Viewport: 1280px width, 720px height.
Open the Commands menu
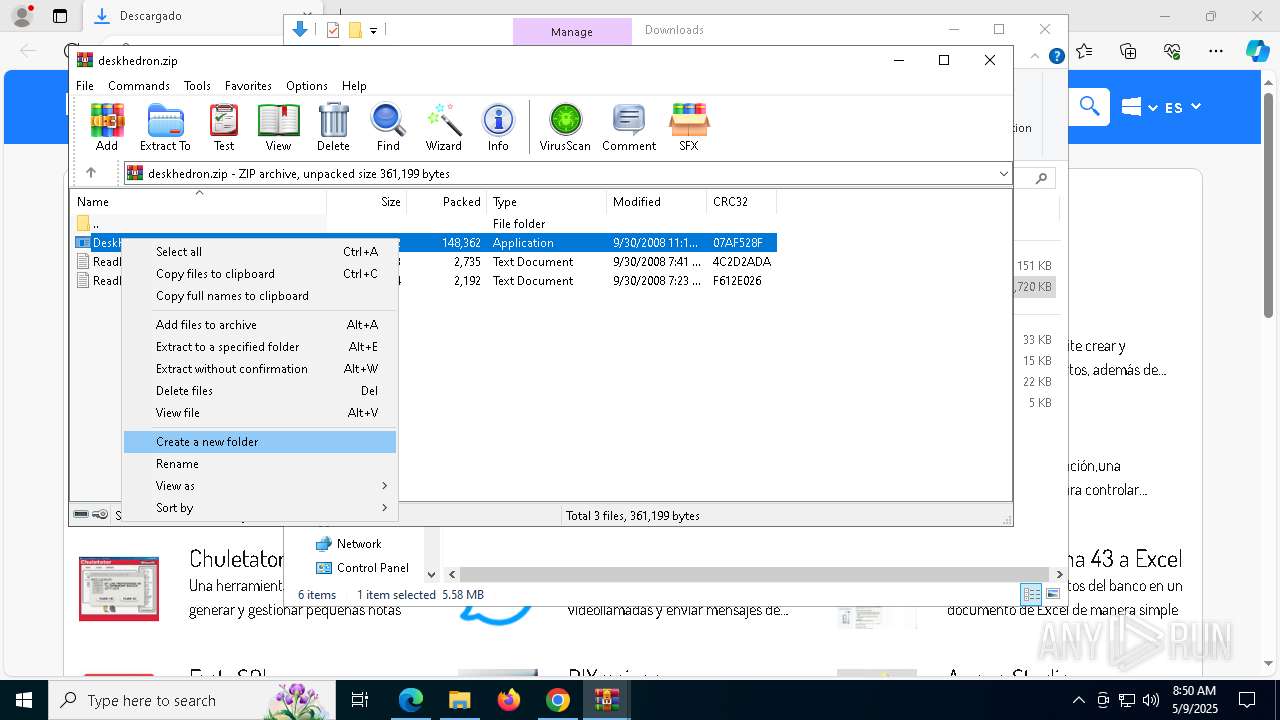(139, 86)
